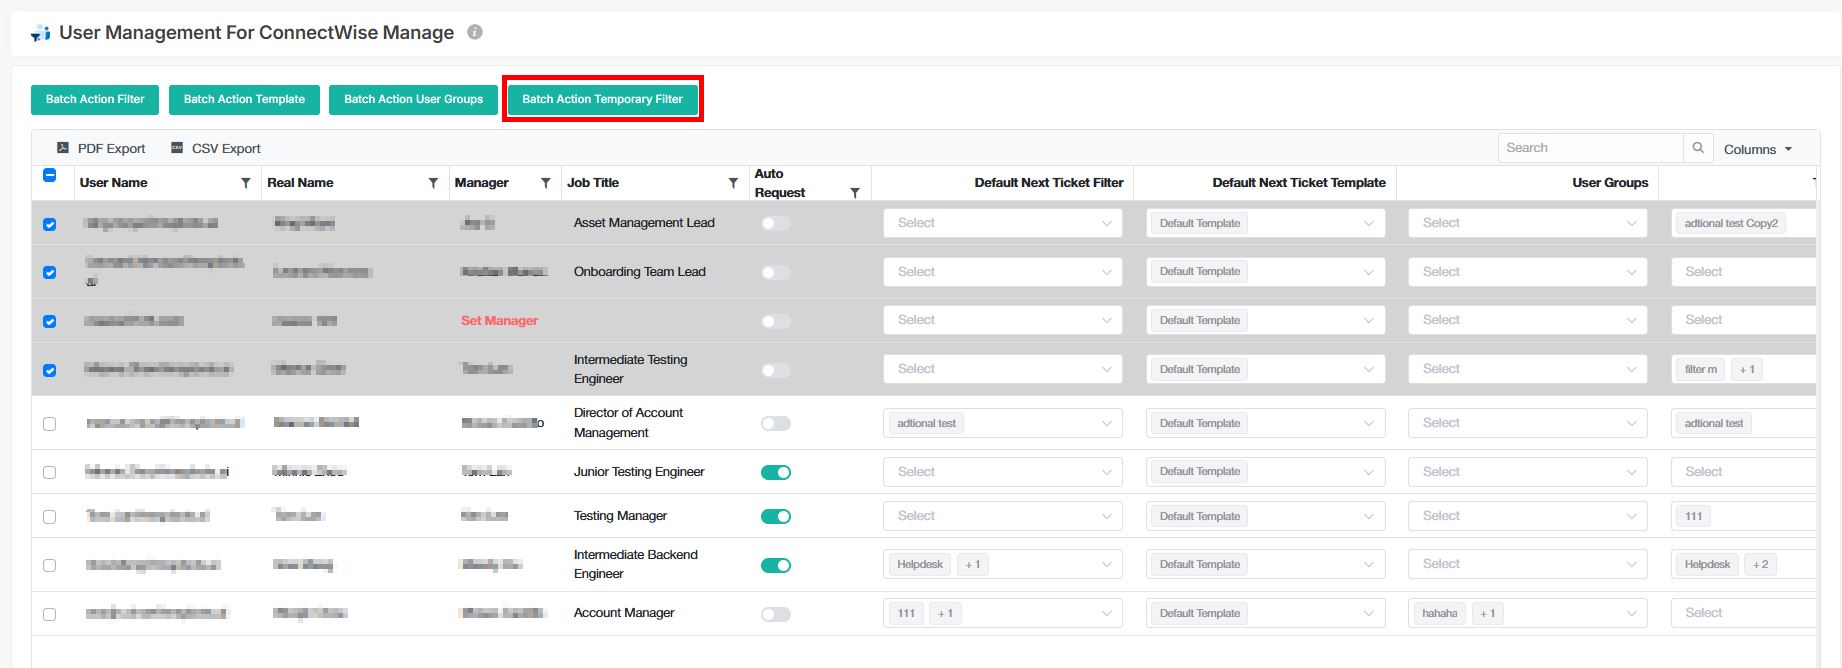Click the search magnifier icon
The height and width of the screenshot is (668, 1842).
1697,148
